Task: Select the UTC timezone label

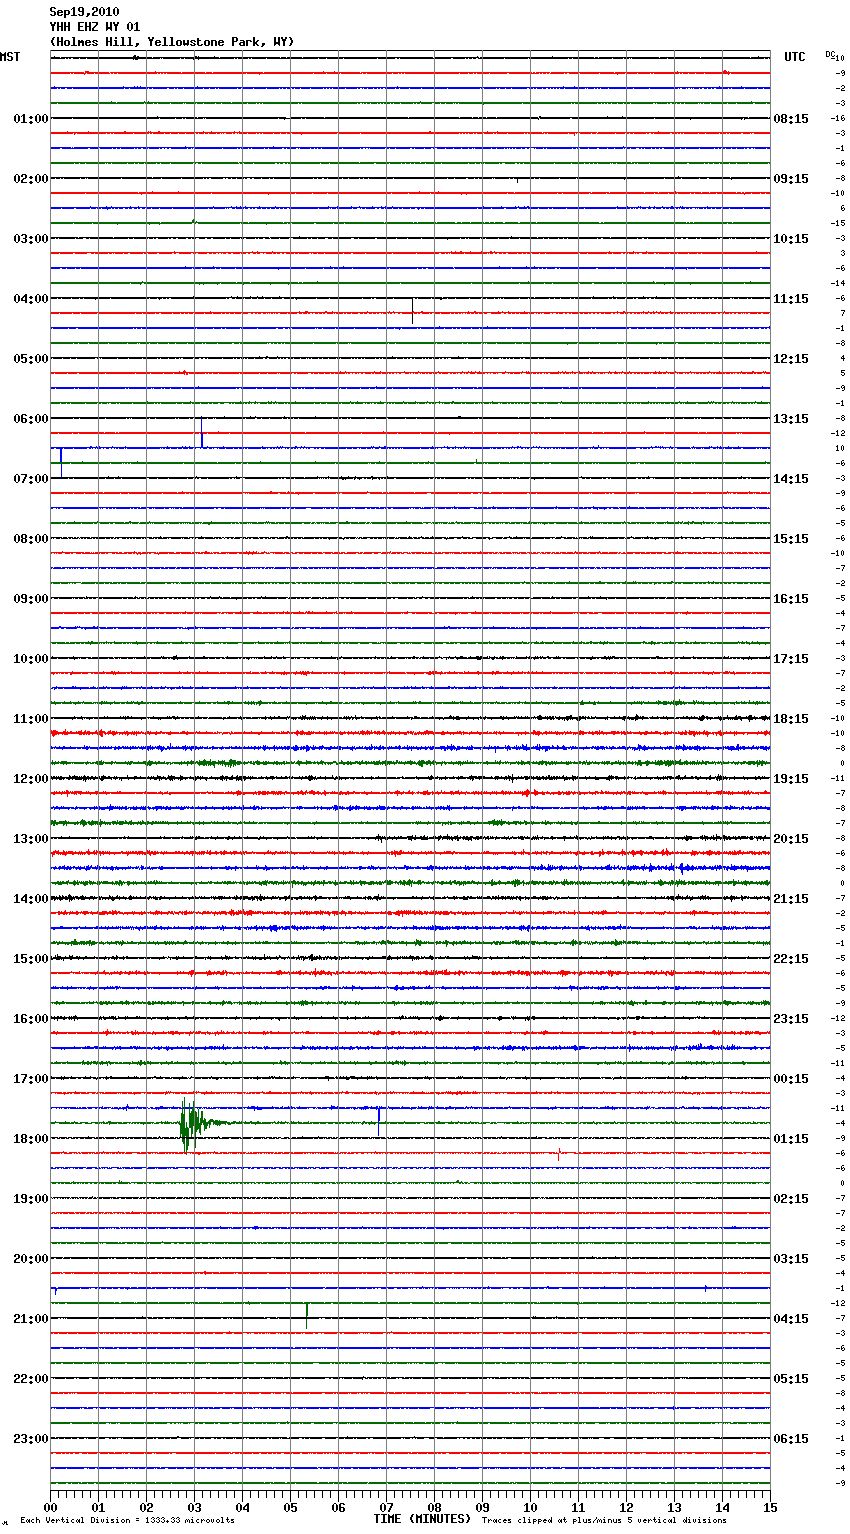Action: coord(794,57)
